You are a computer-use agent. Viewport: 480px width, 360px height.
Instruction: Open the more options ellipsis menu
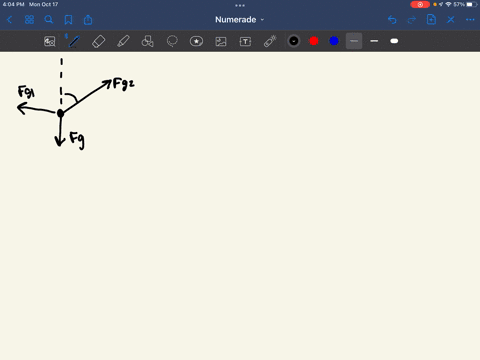tap(470, 20)
